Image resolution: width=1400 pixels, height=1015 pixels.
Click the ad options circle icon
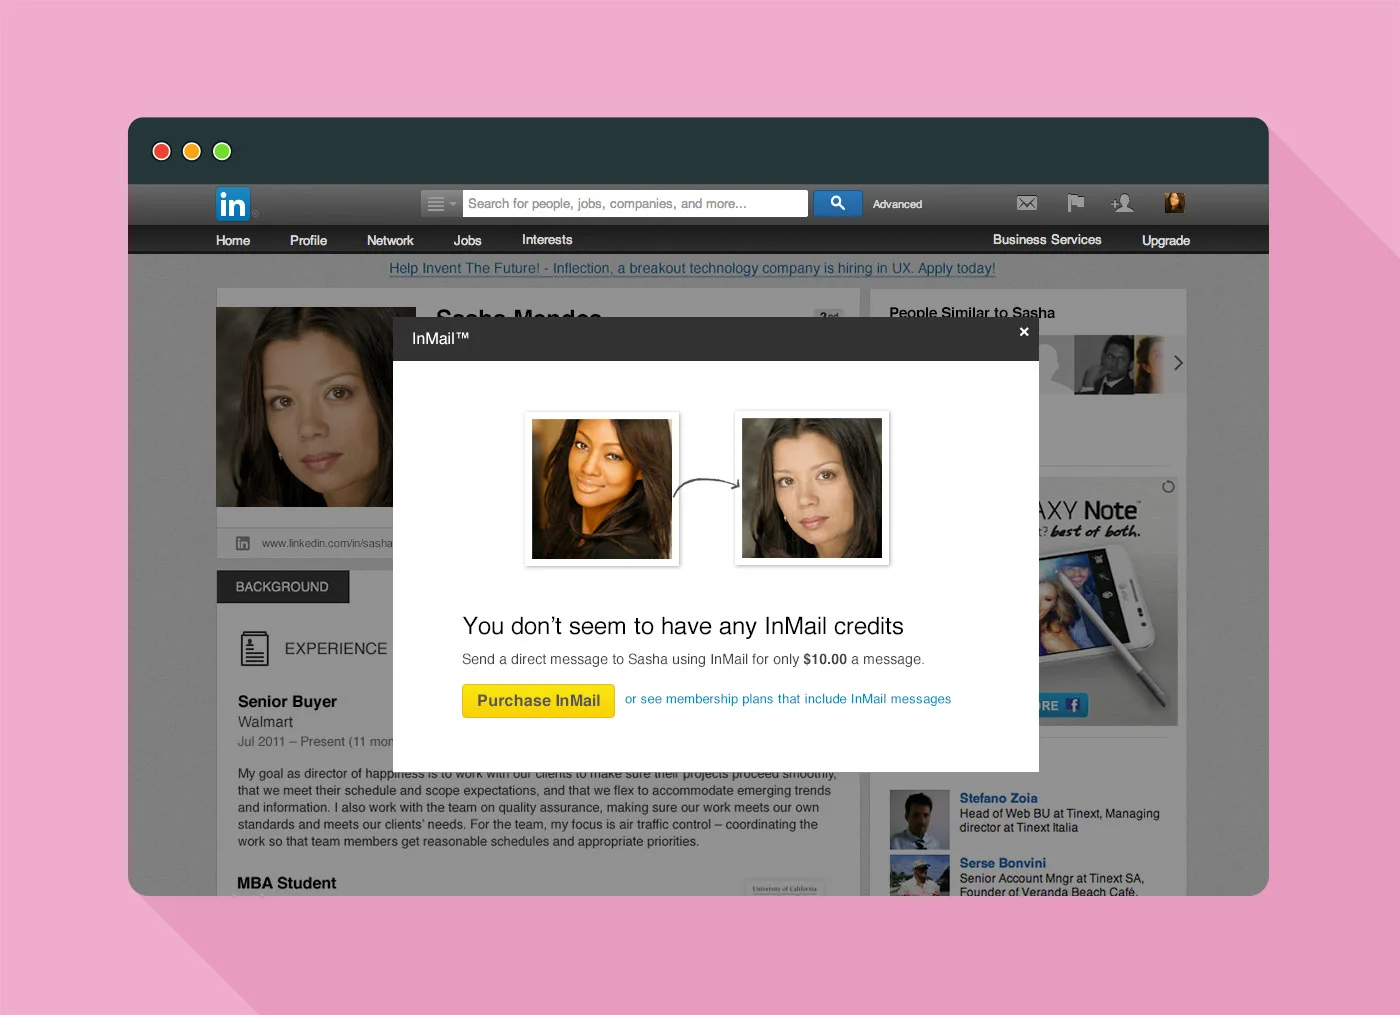(1168, 487)
